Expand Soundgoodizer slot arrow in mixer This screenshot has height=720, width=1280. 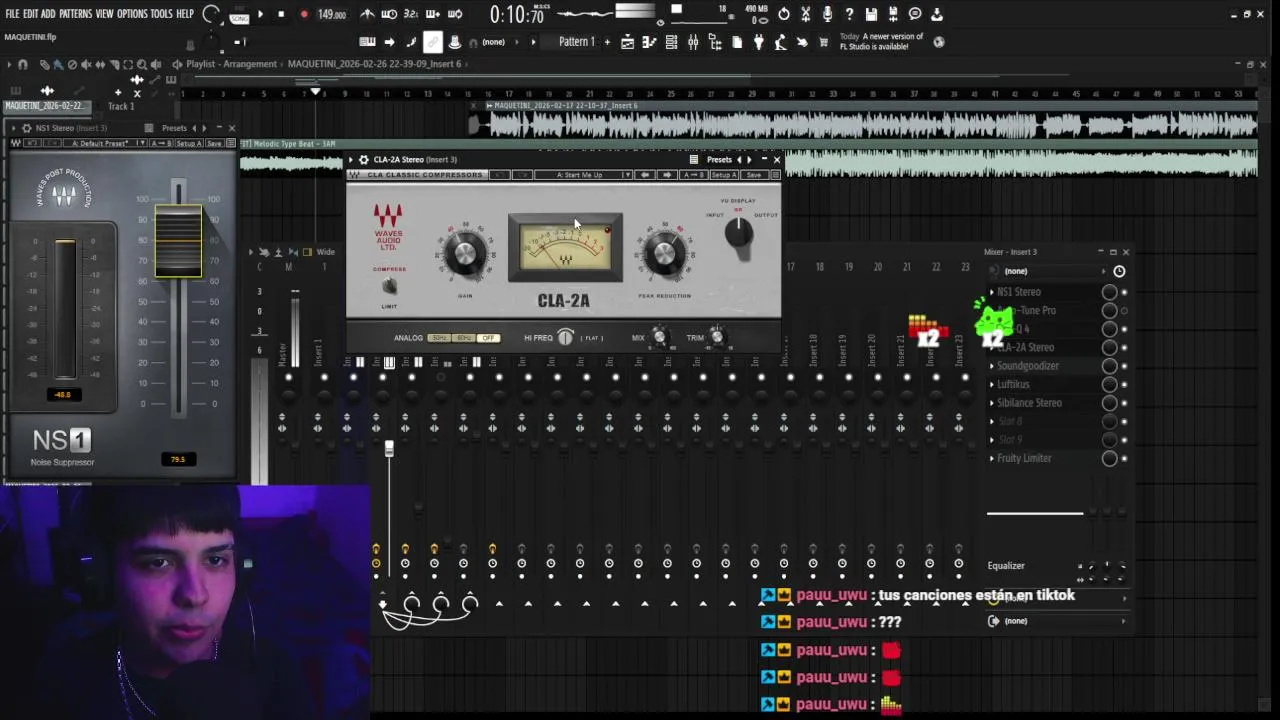coord(992,366)
